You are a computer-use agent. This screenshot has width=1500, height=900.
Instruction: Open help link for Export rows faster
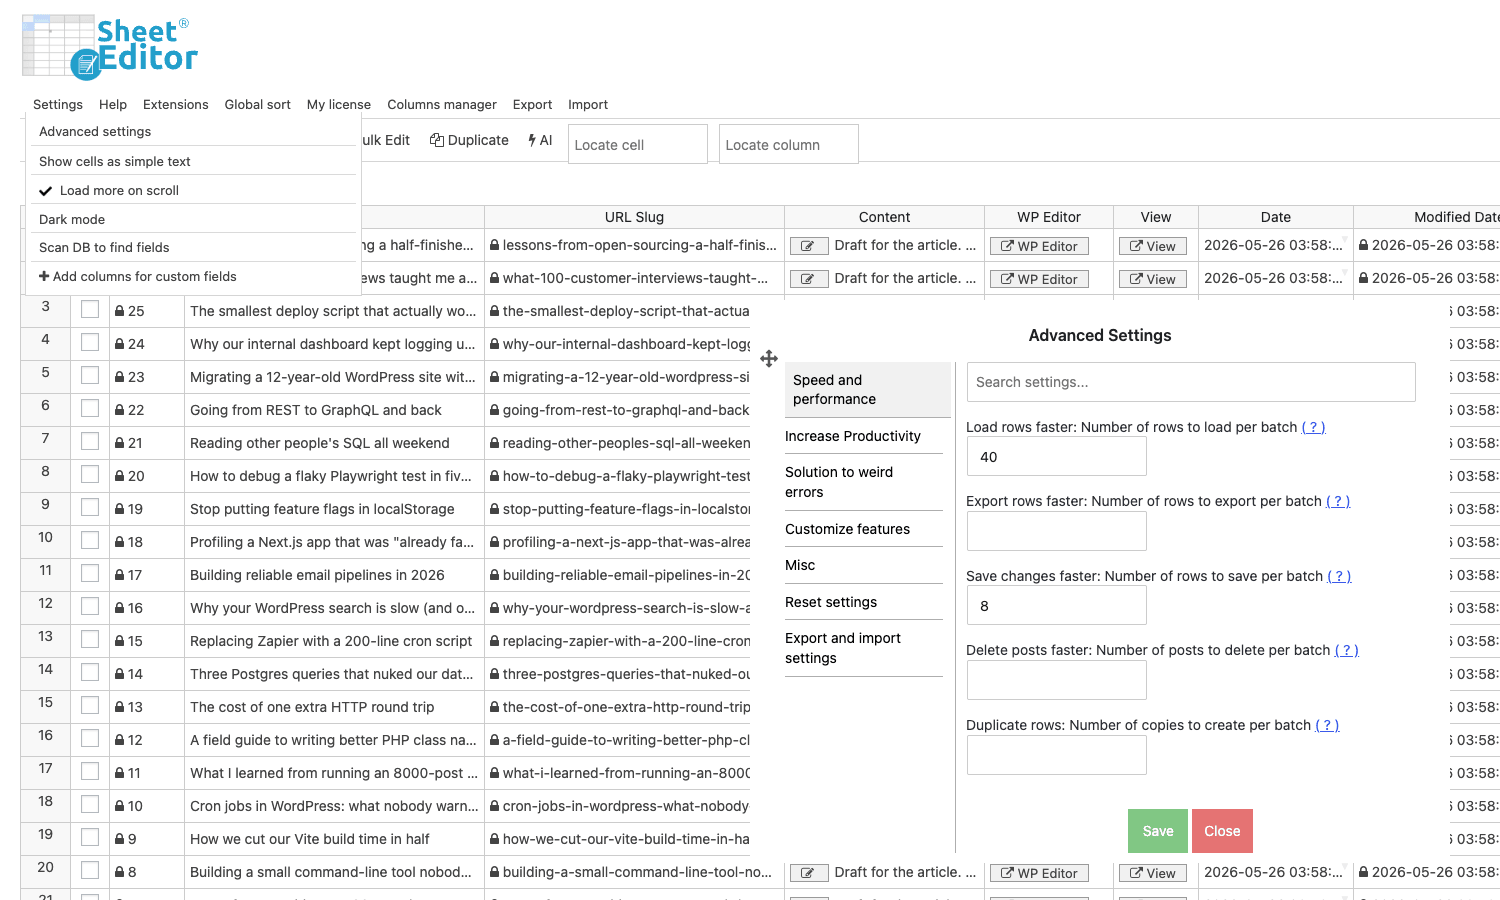[x=1338, y=501]
